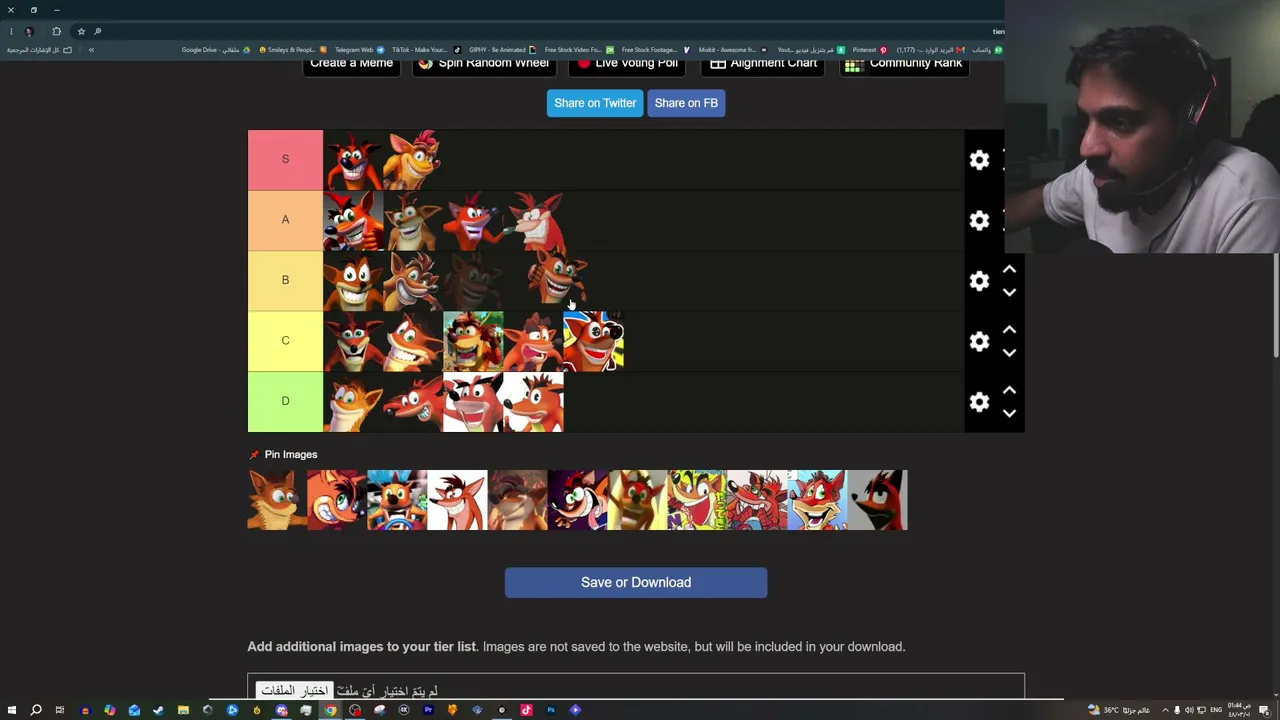Screen dimensions: 1280x720
Task: Click the choose files button
Action: 294,690
